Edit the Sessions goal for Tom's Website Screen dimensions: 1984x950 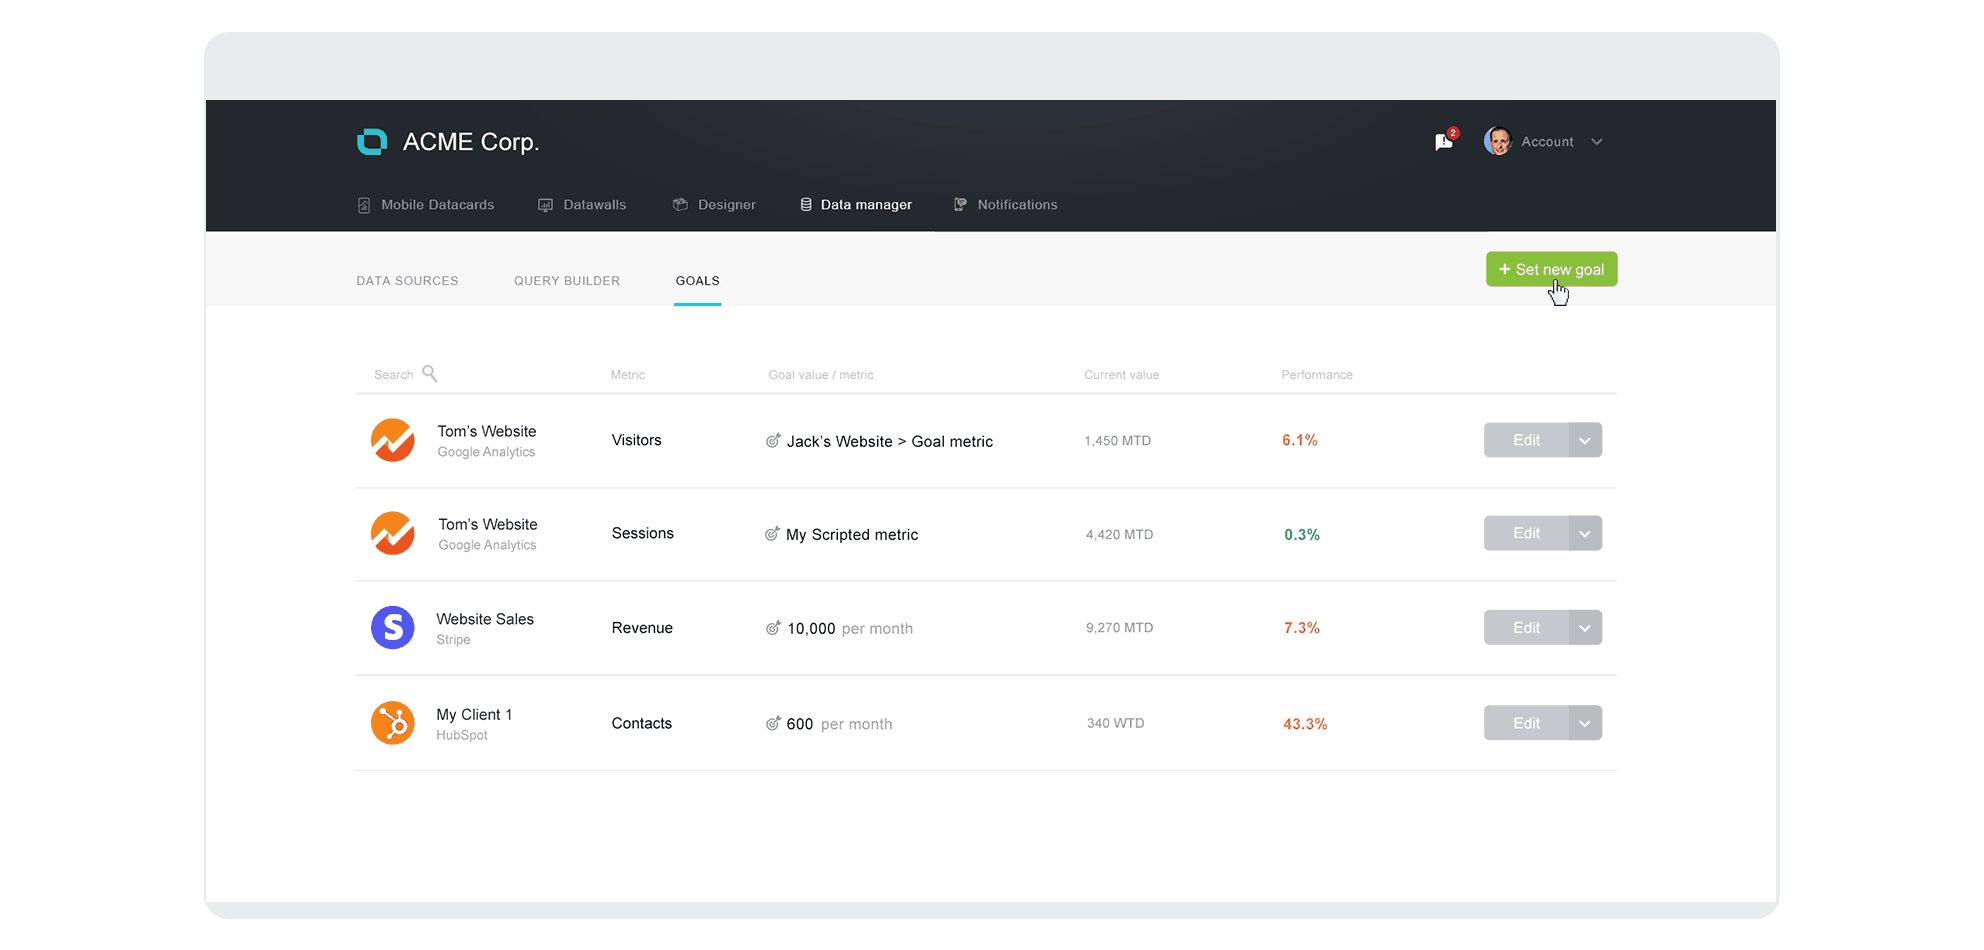(x=1526, y=533)
